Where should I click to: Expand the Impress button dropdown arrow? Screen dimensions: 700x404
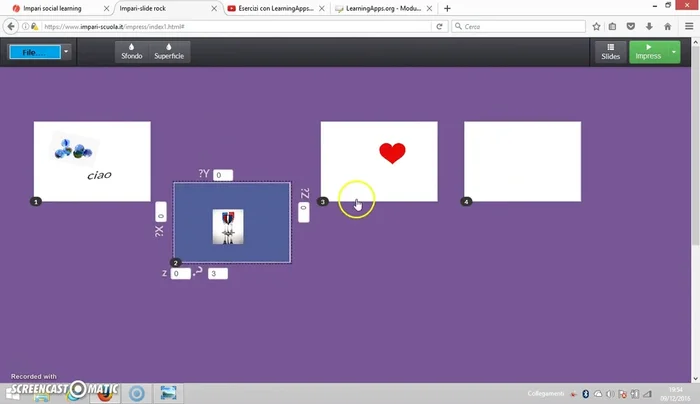tap(674, 51)
